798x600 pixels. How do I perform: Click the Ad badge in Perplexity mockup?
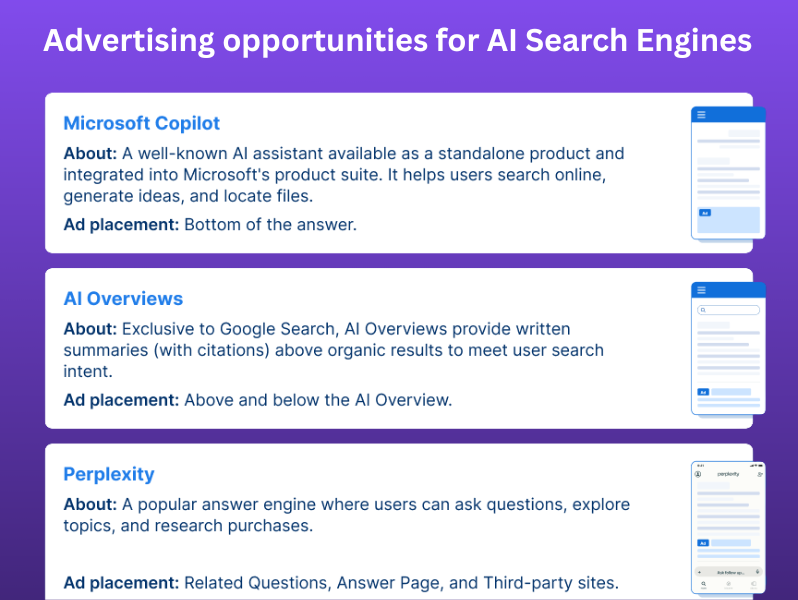[704, 543]
